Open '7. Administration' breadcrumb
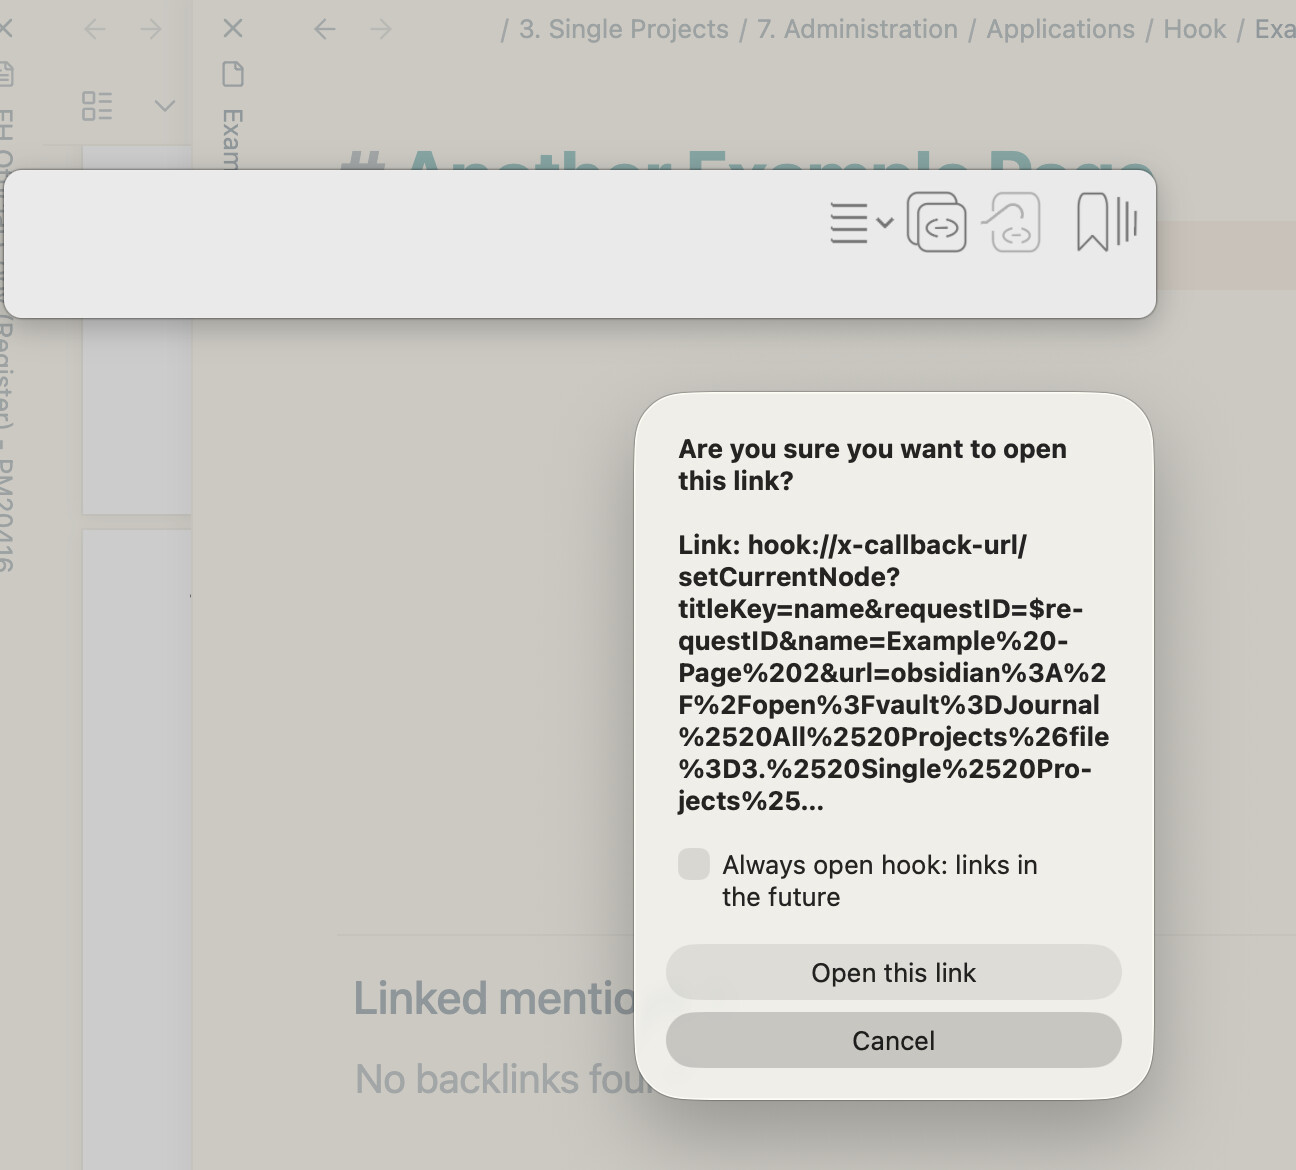This screenshot has width=1296, height=1170. pyautogui.click(x=857, y=29)
